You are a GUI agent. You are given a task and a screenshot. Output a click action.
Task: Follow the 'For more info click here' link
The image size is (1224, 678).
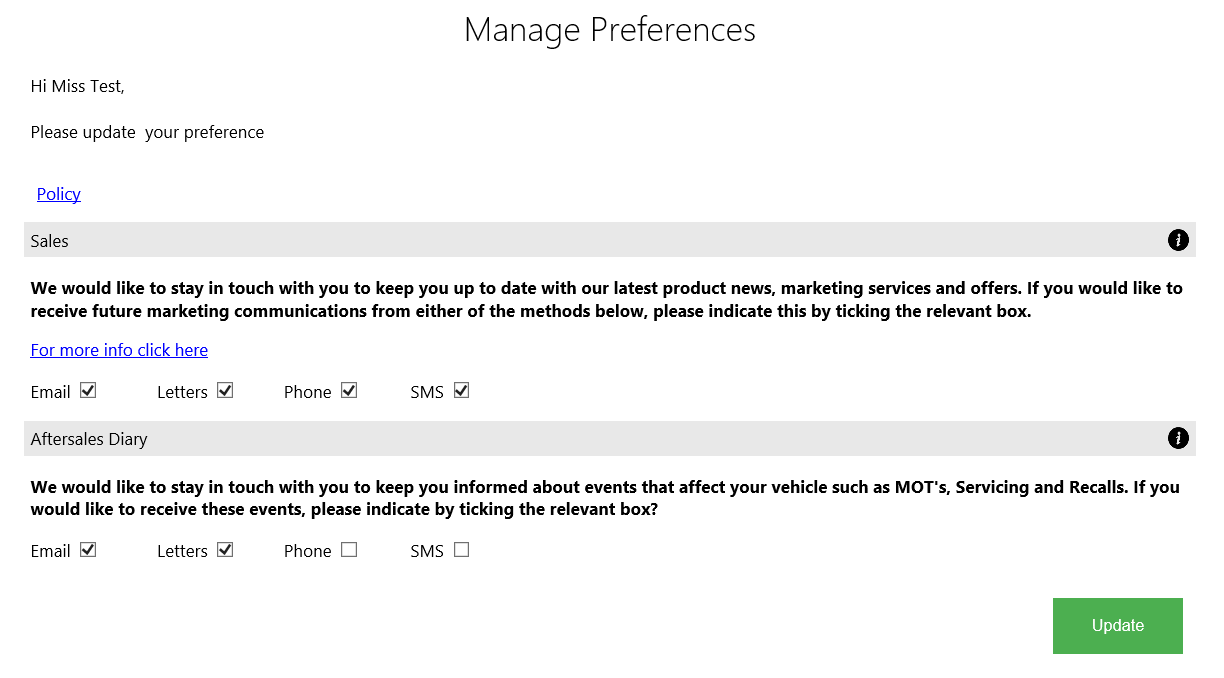point(119,350)
